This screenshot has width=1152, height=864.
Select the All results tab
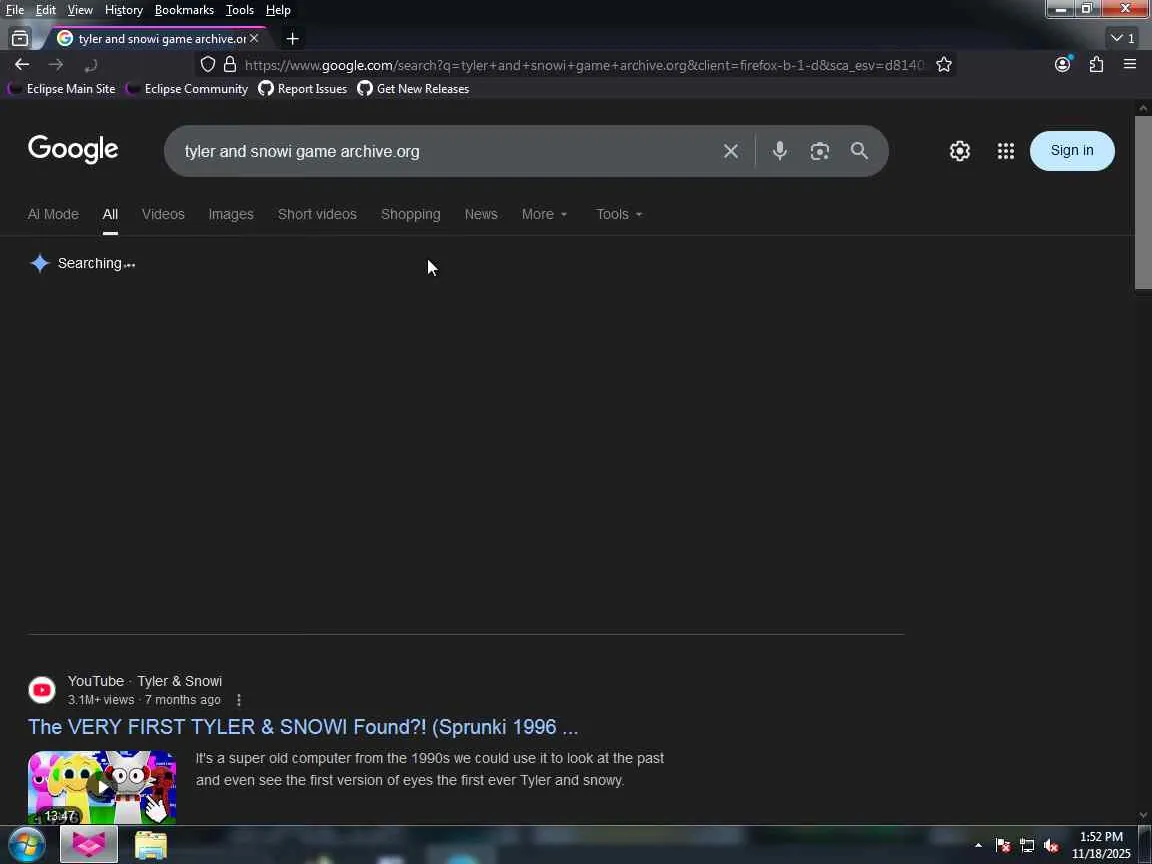point(110,214)
